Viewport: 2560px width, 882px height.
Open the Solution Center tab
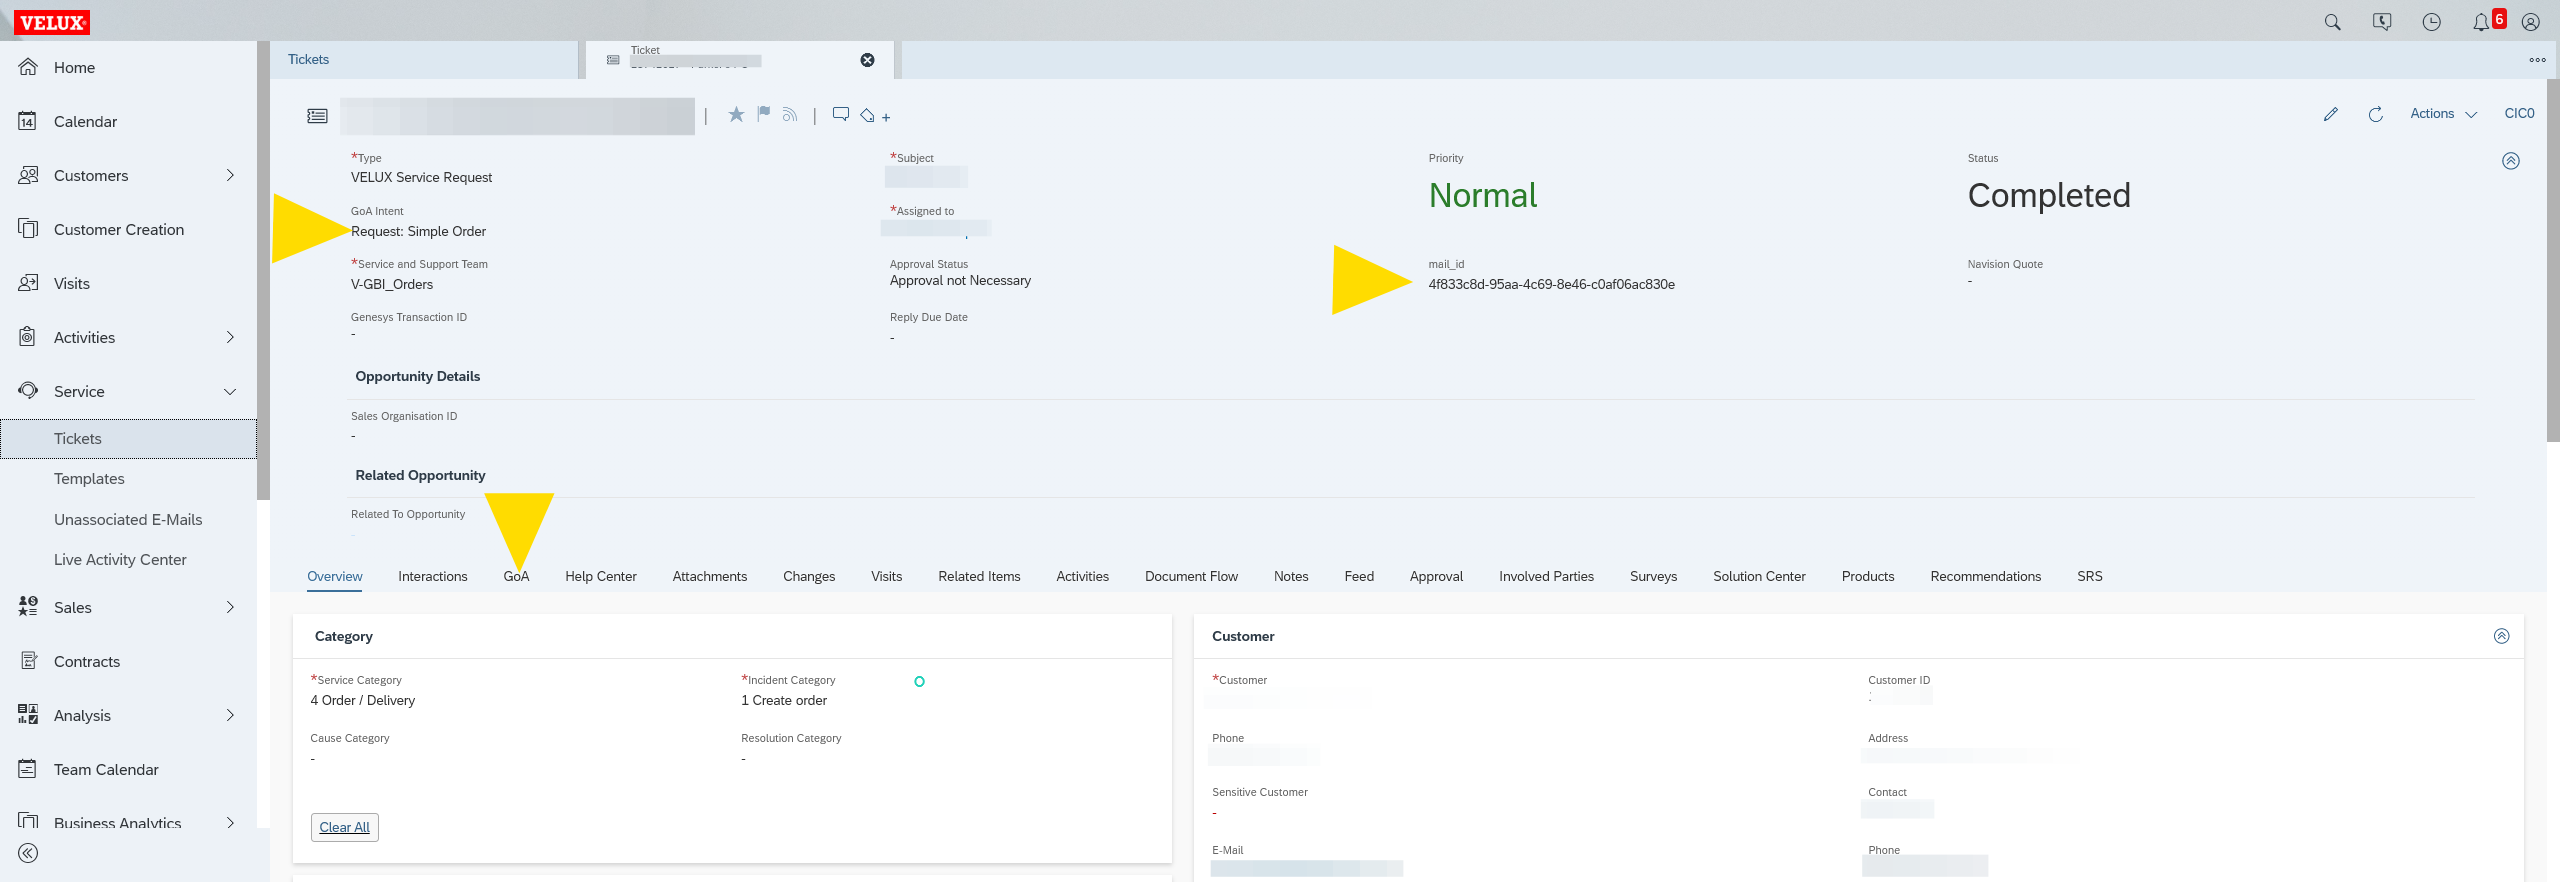tap(1759, 576)
